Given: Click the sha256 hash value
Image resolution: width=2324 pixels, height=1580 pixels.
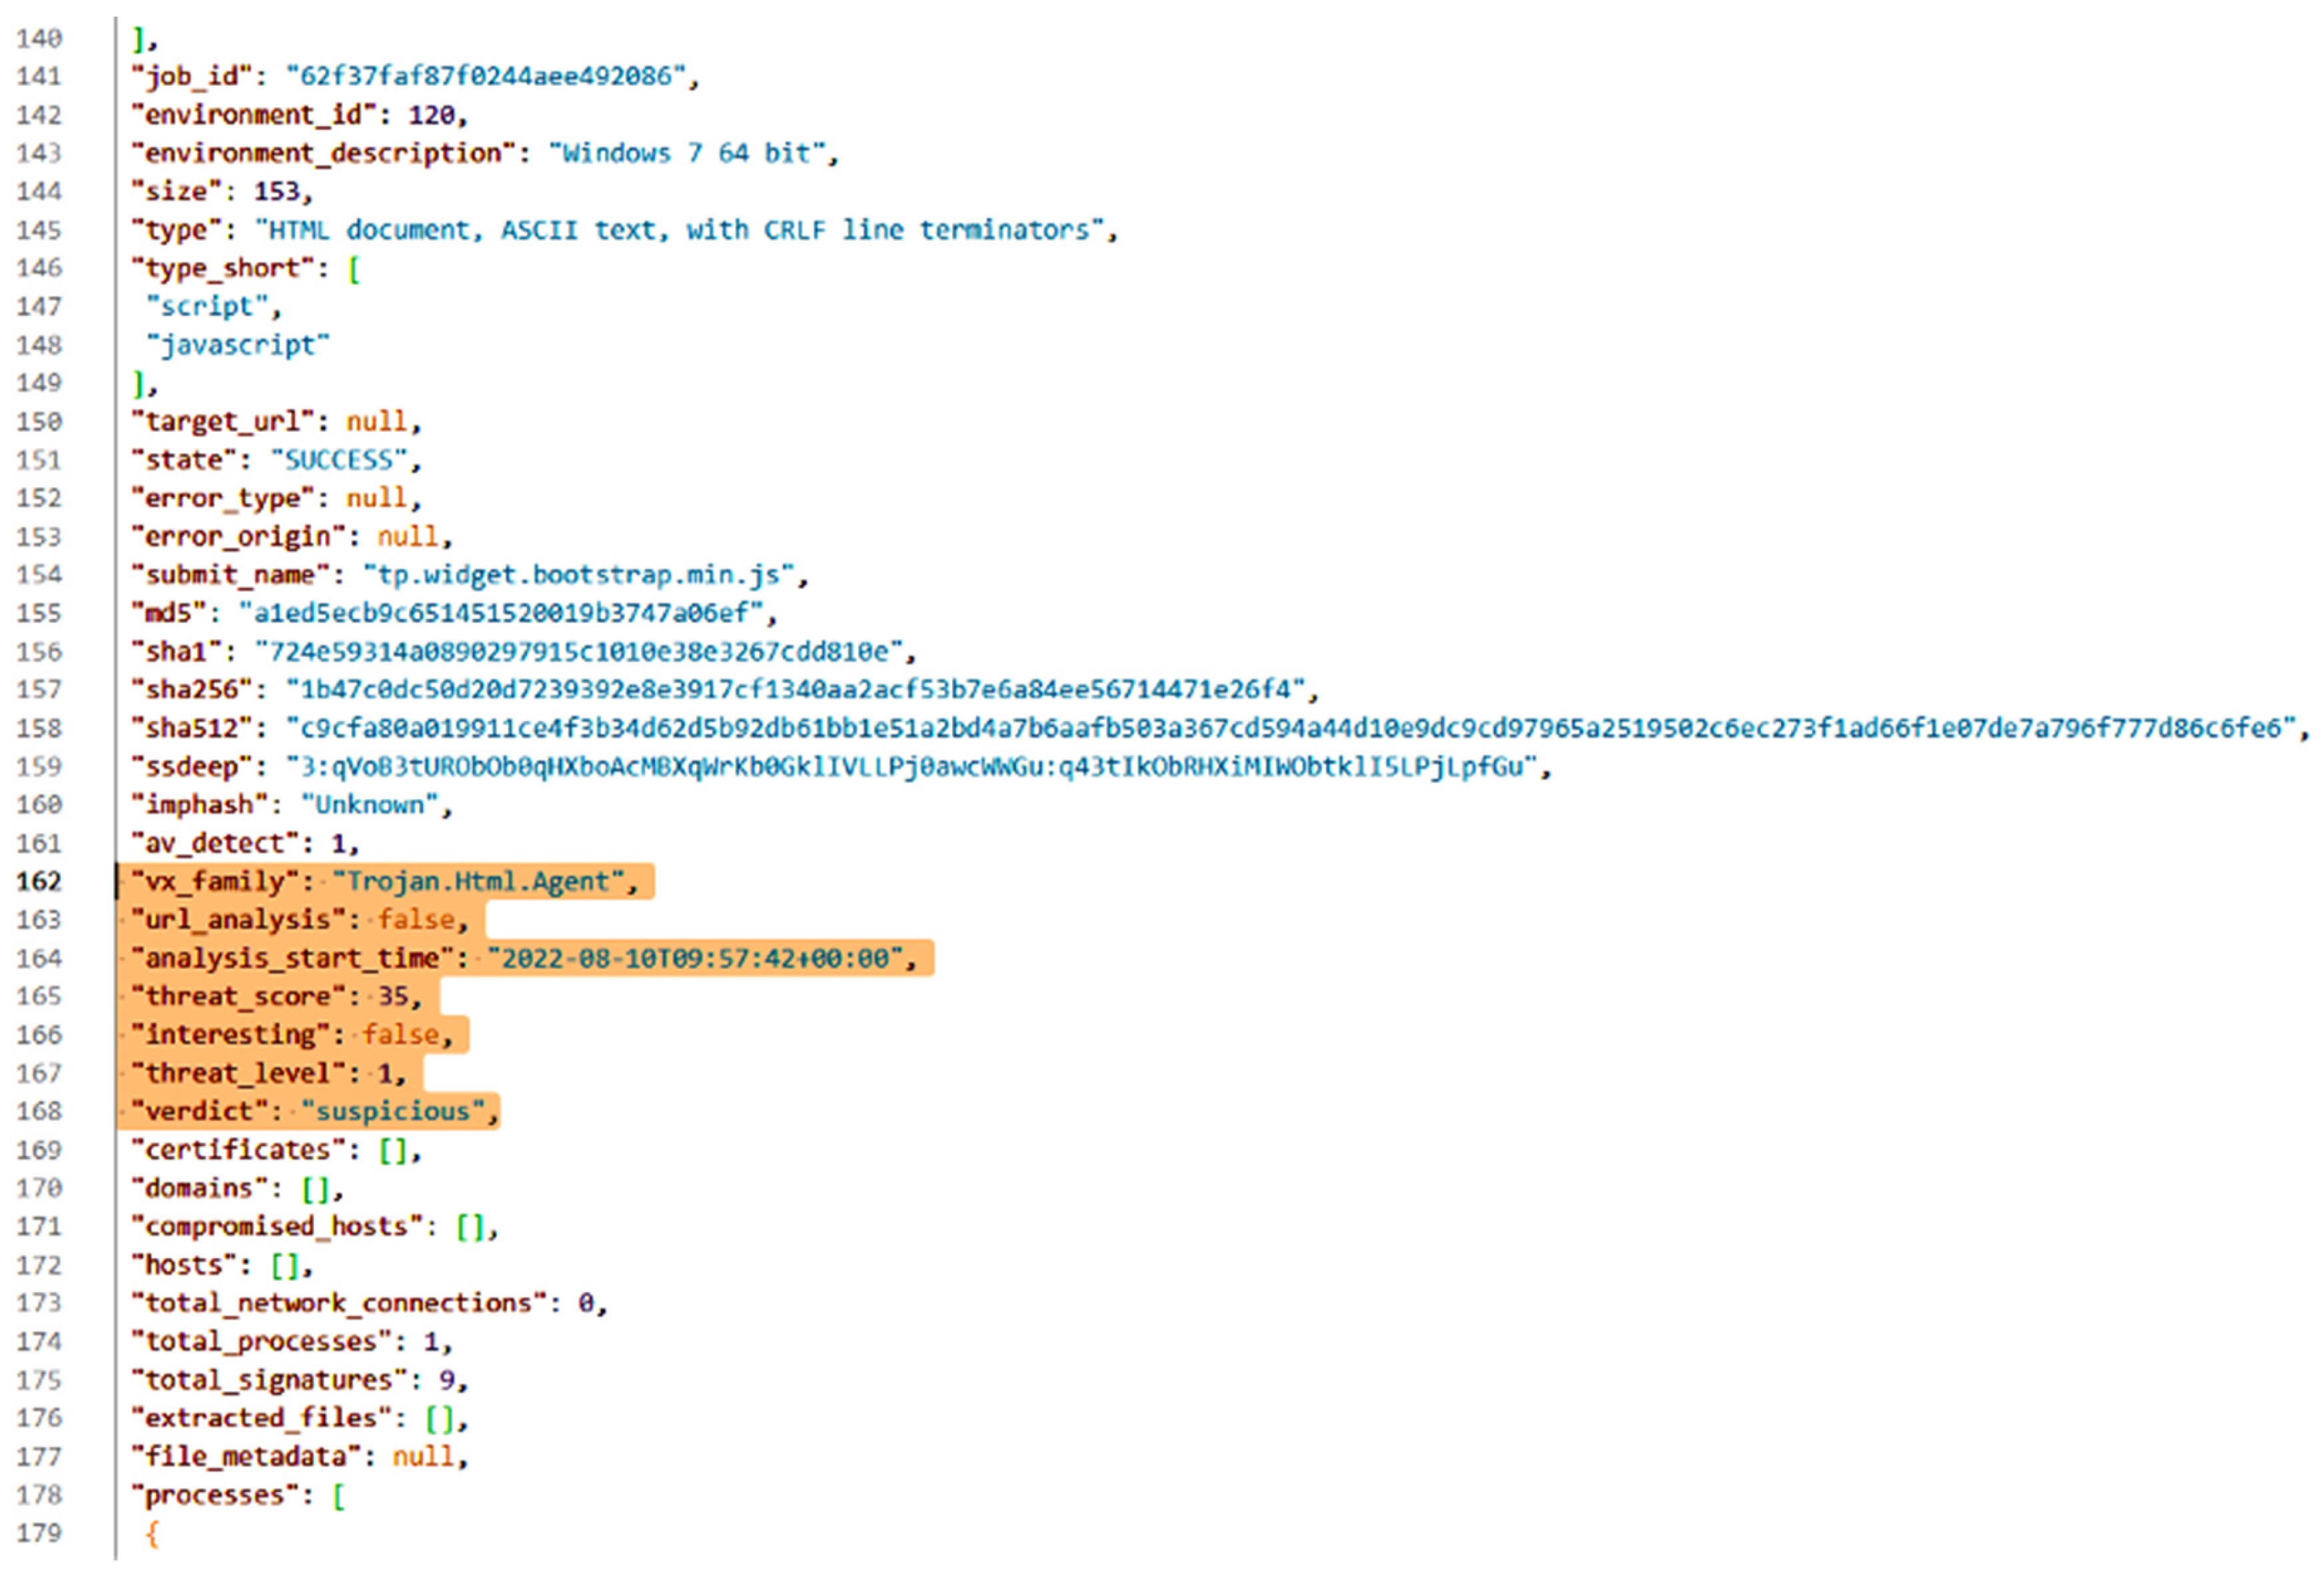Looking at the screenshot, I should [x=796, y=689].
